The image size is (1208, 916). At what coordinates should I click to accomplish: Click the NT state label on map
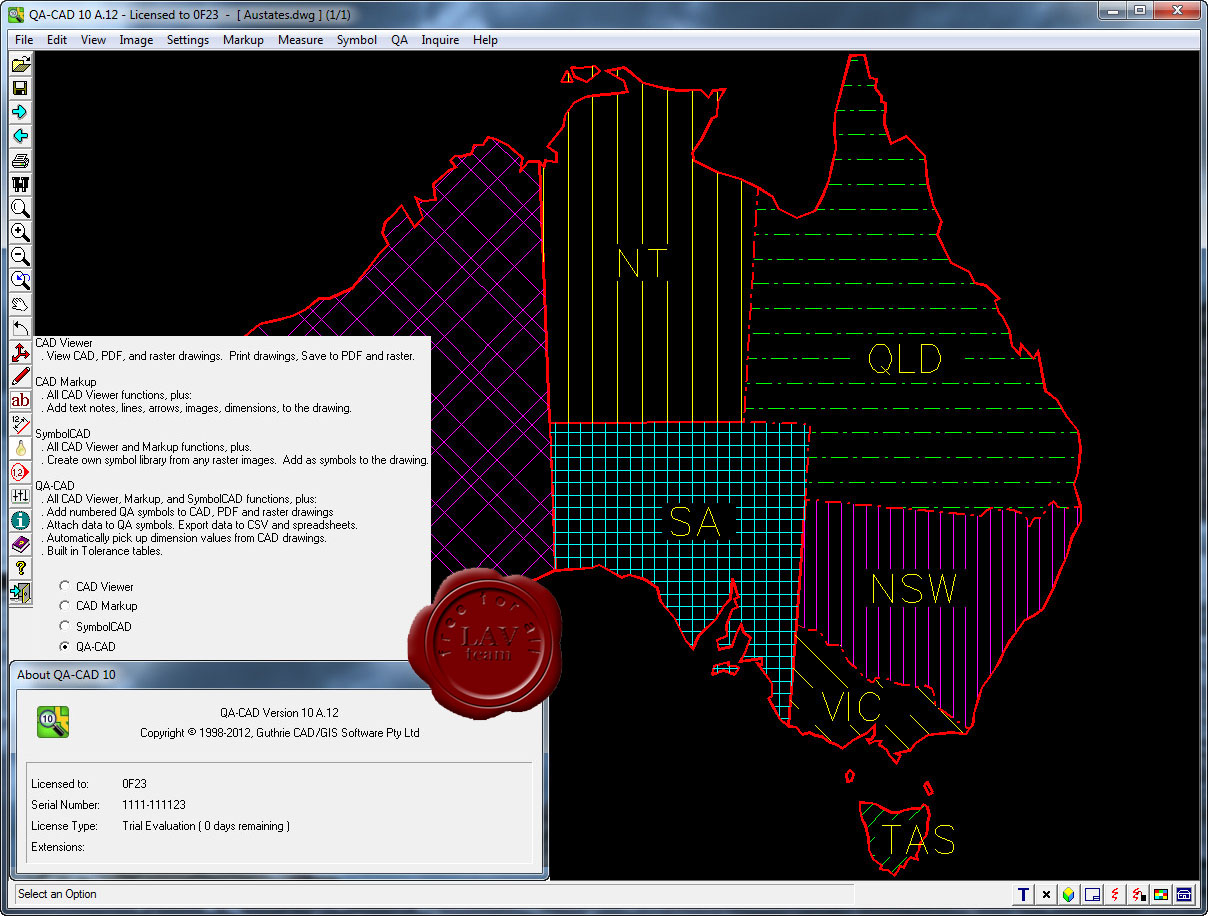click(x=642, y=265)
